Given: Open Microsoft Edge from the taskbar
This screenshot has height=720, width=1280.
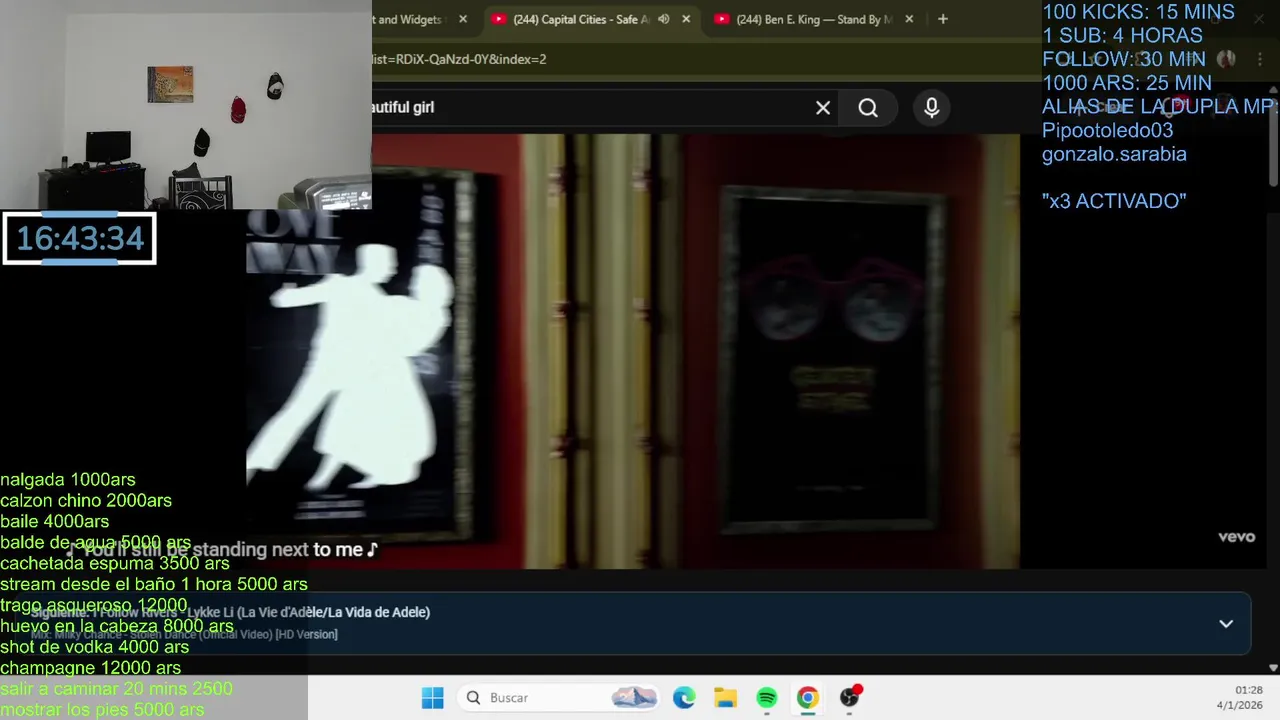Looking at the screenshot, I should [684, 698].
